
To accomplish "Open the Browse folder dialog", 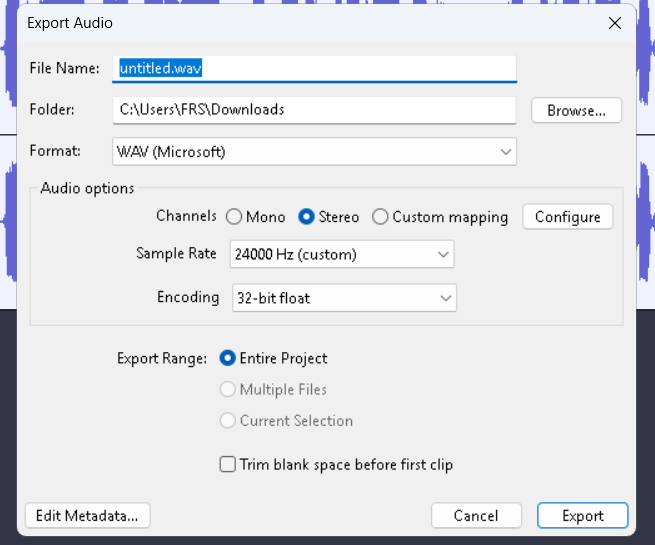I will 576,110.
